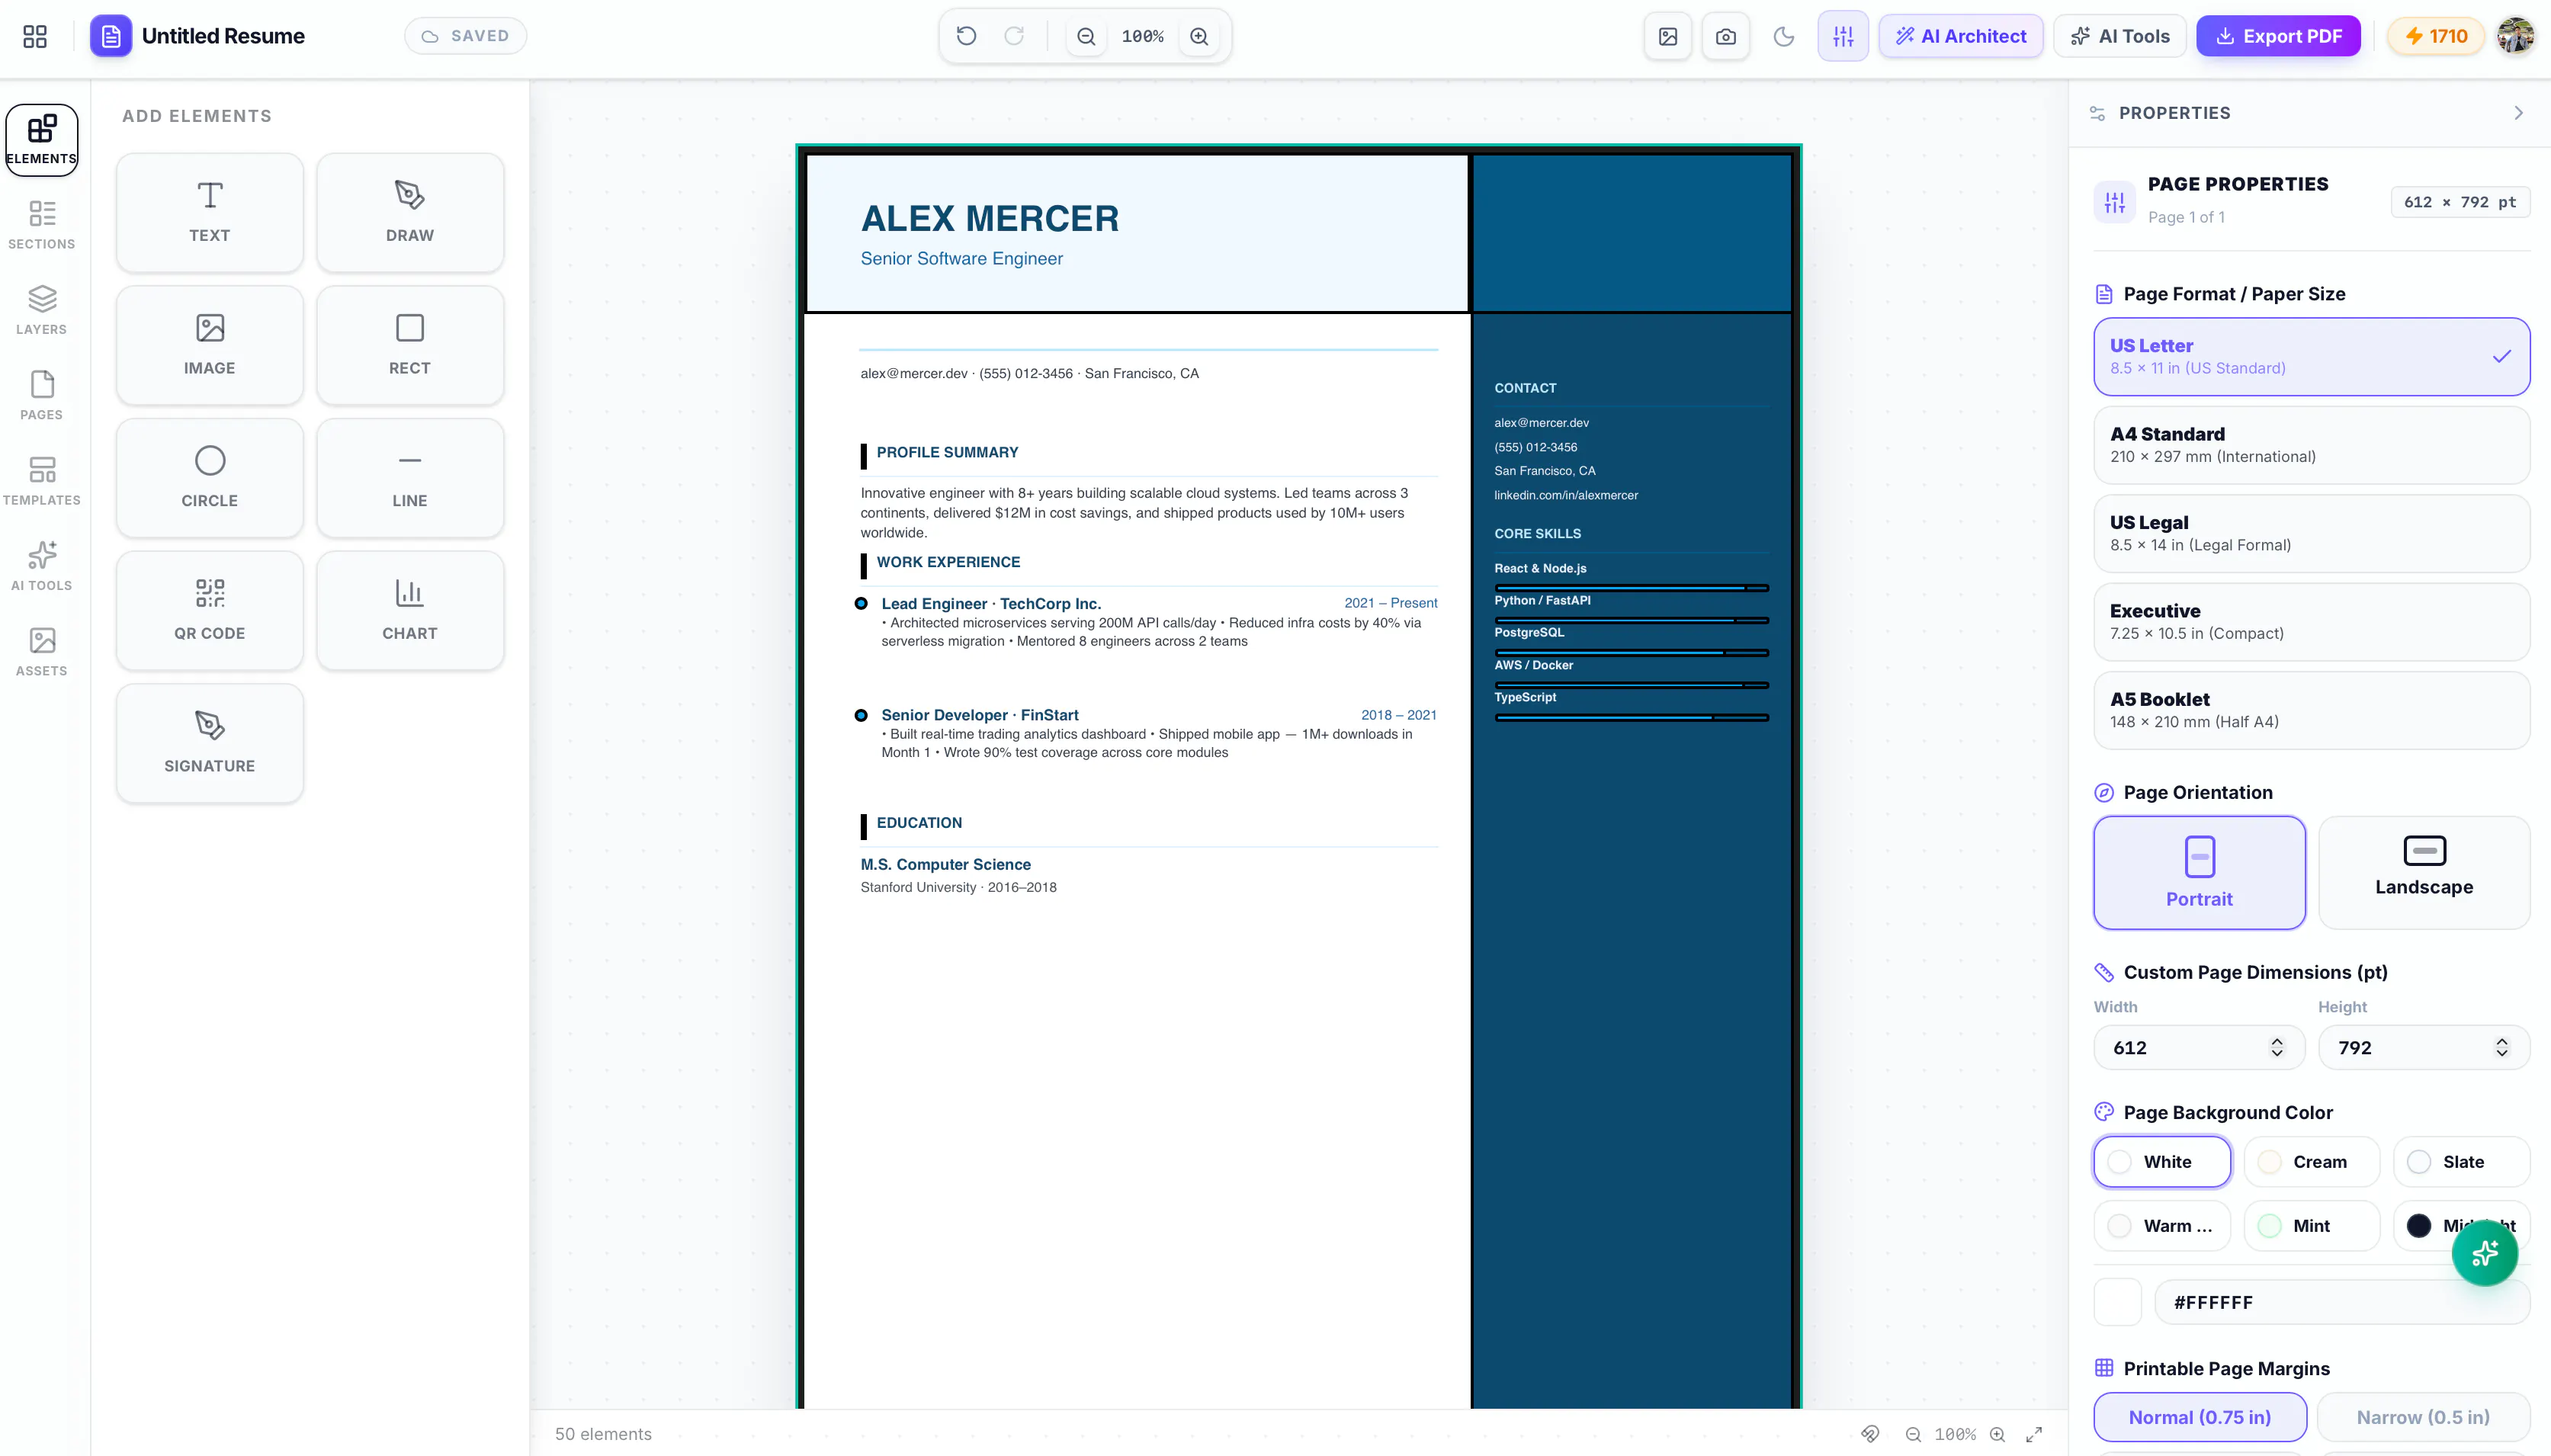Zoom in in the bottom status bar
The image size is (2551, 1456).
1997,1434
